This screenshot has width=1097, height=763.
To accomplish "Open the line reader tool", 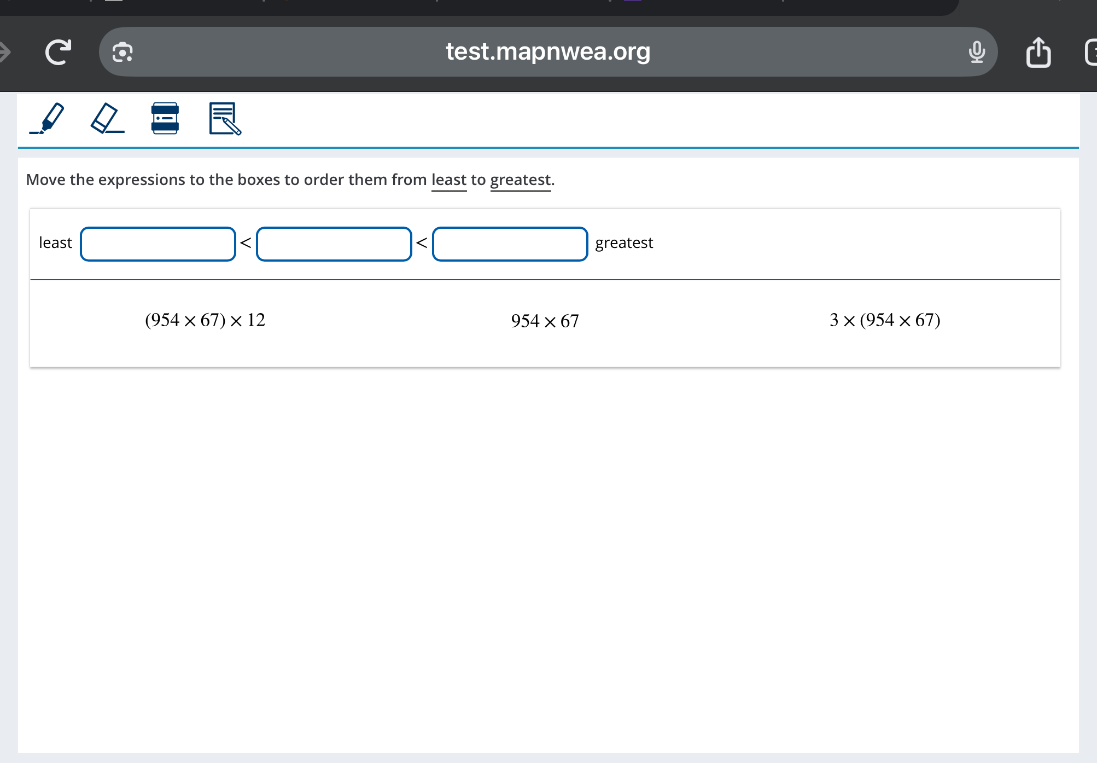I will 165,118.
